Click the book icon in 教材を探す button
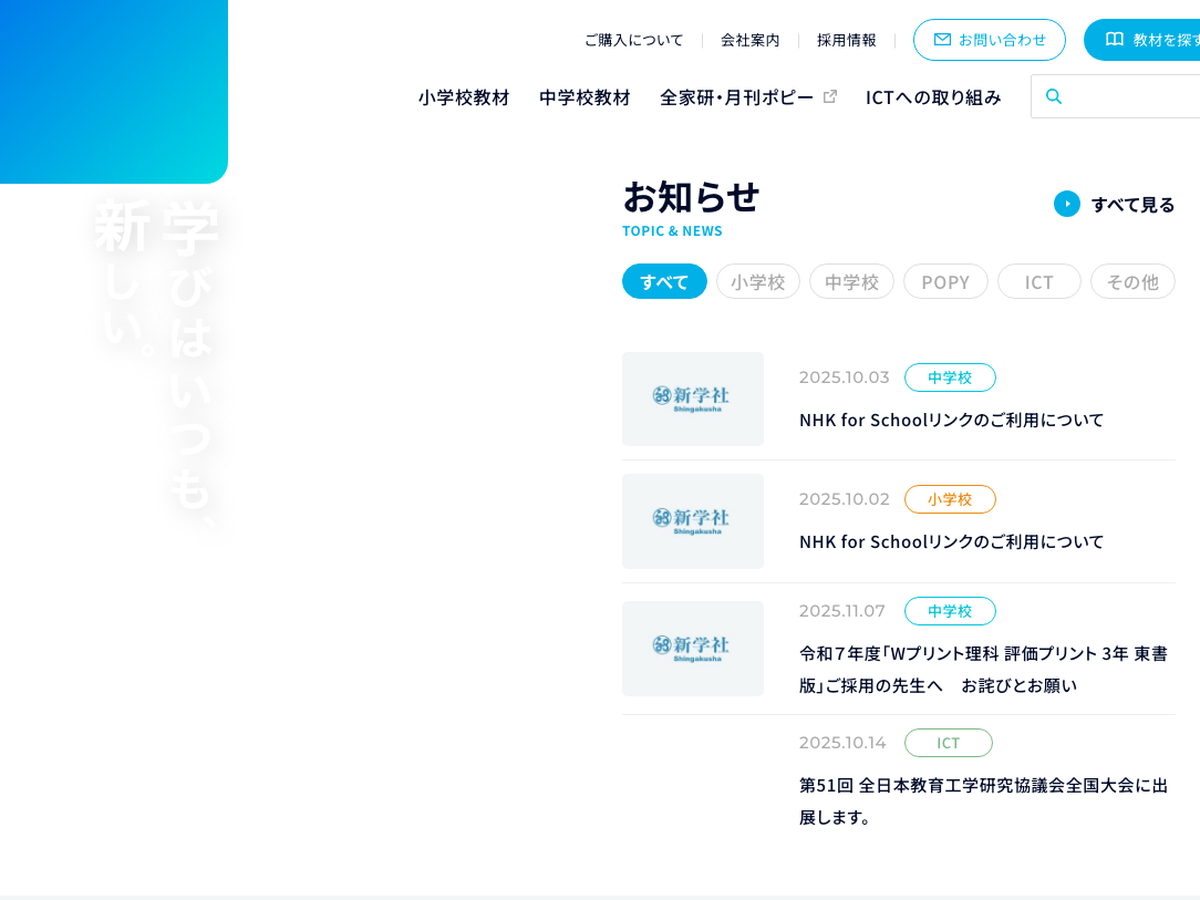 coord(1114,40)
